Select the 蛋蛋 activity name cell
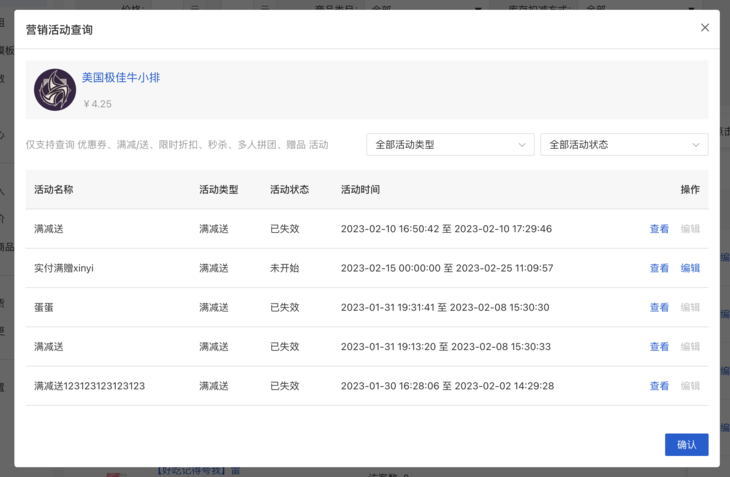Viewport: 730px width, 477px height. 43,308
